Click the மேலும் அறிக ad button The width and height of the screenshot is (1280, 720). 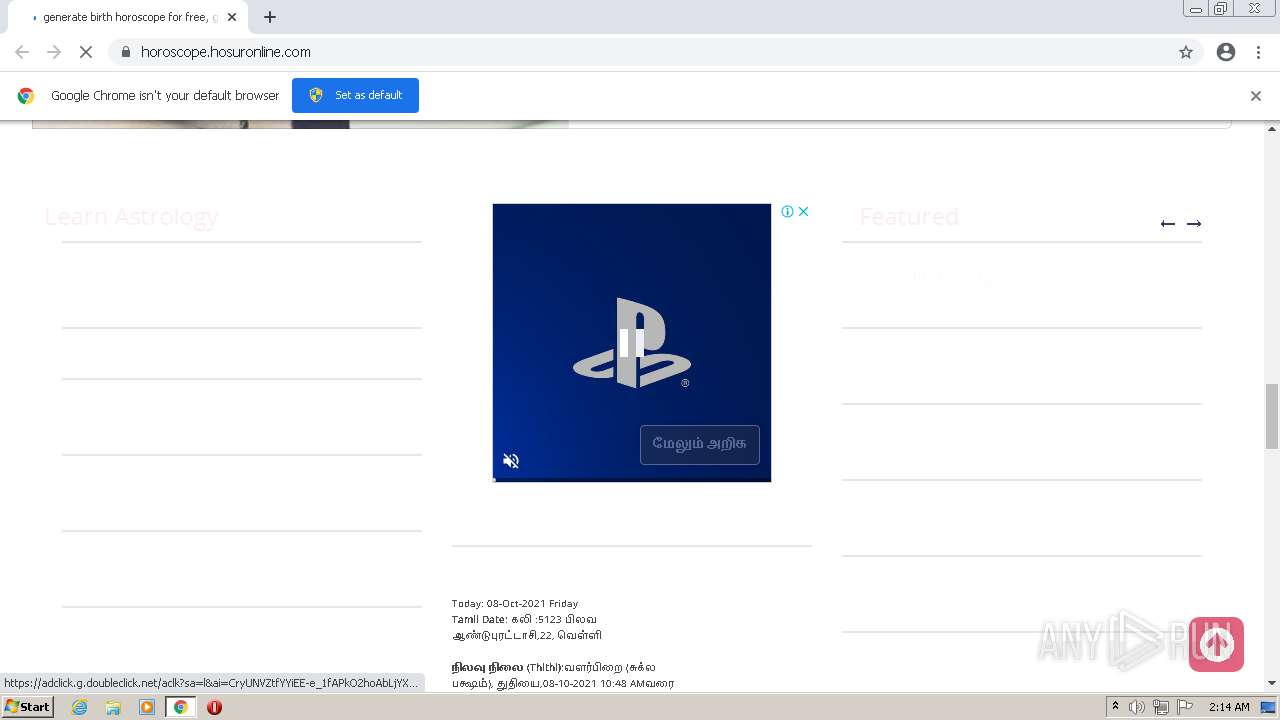click(700, 444)
